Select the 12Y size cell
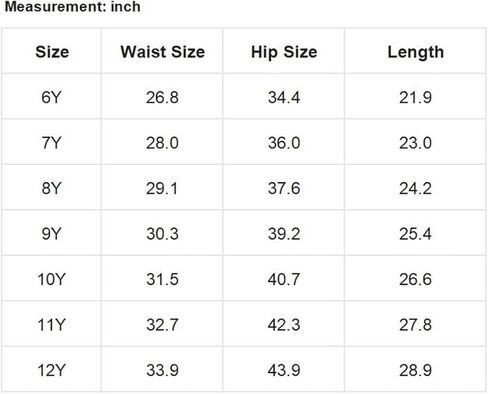This screenshot has width=488, height=394. 51,370
